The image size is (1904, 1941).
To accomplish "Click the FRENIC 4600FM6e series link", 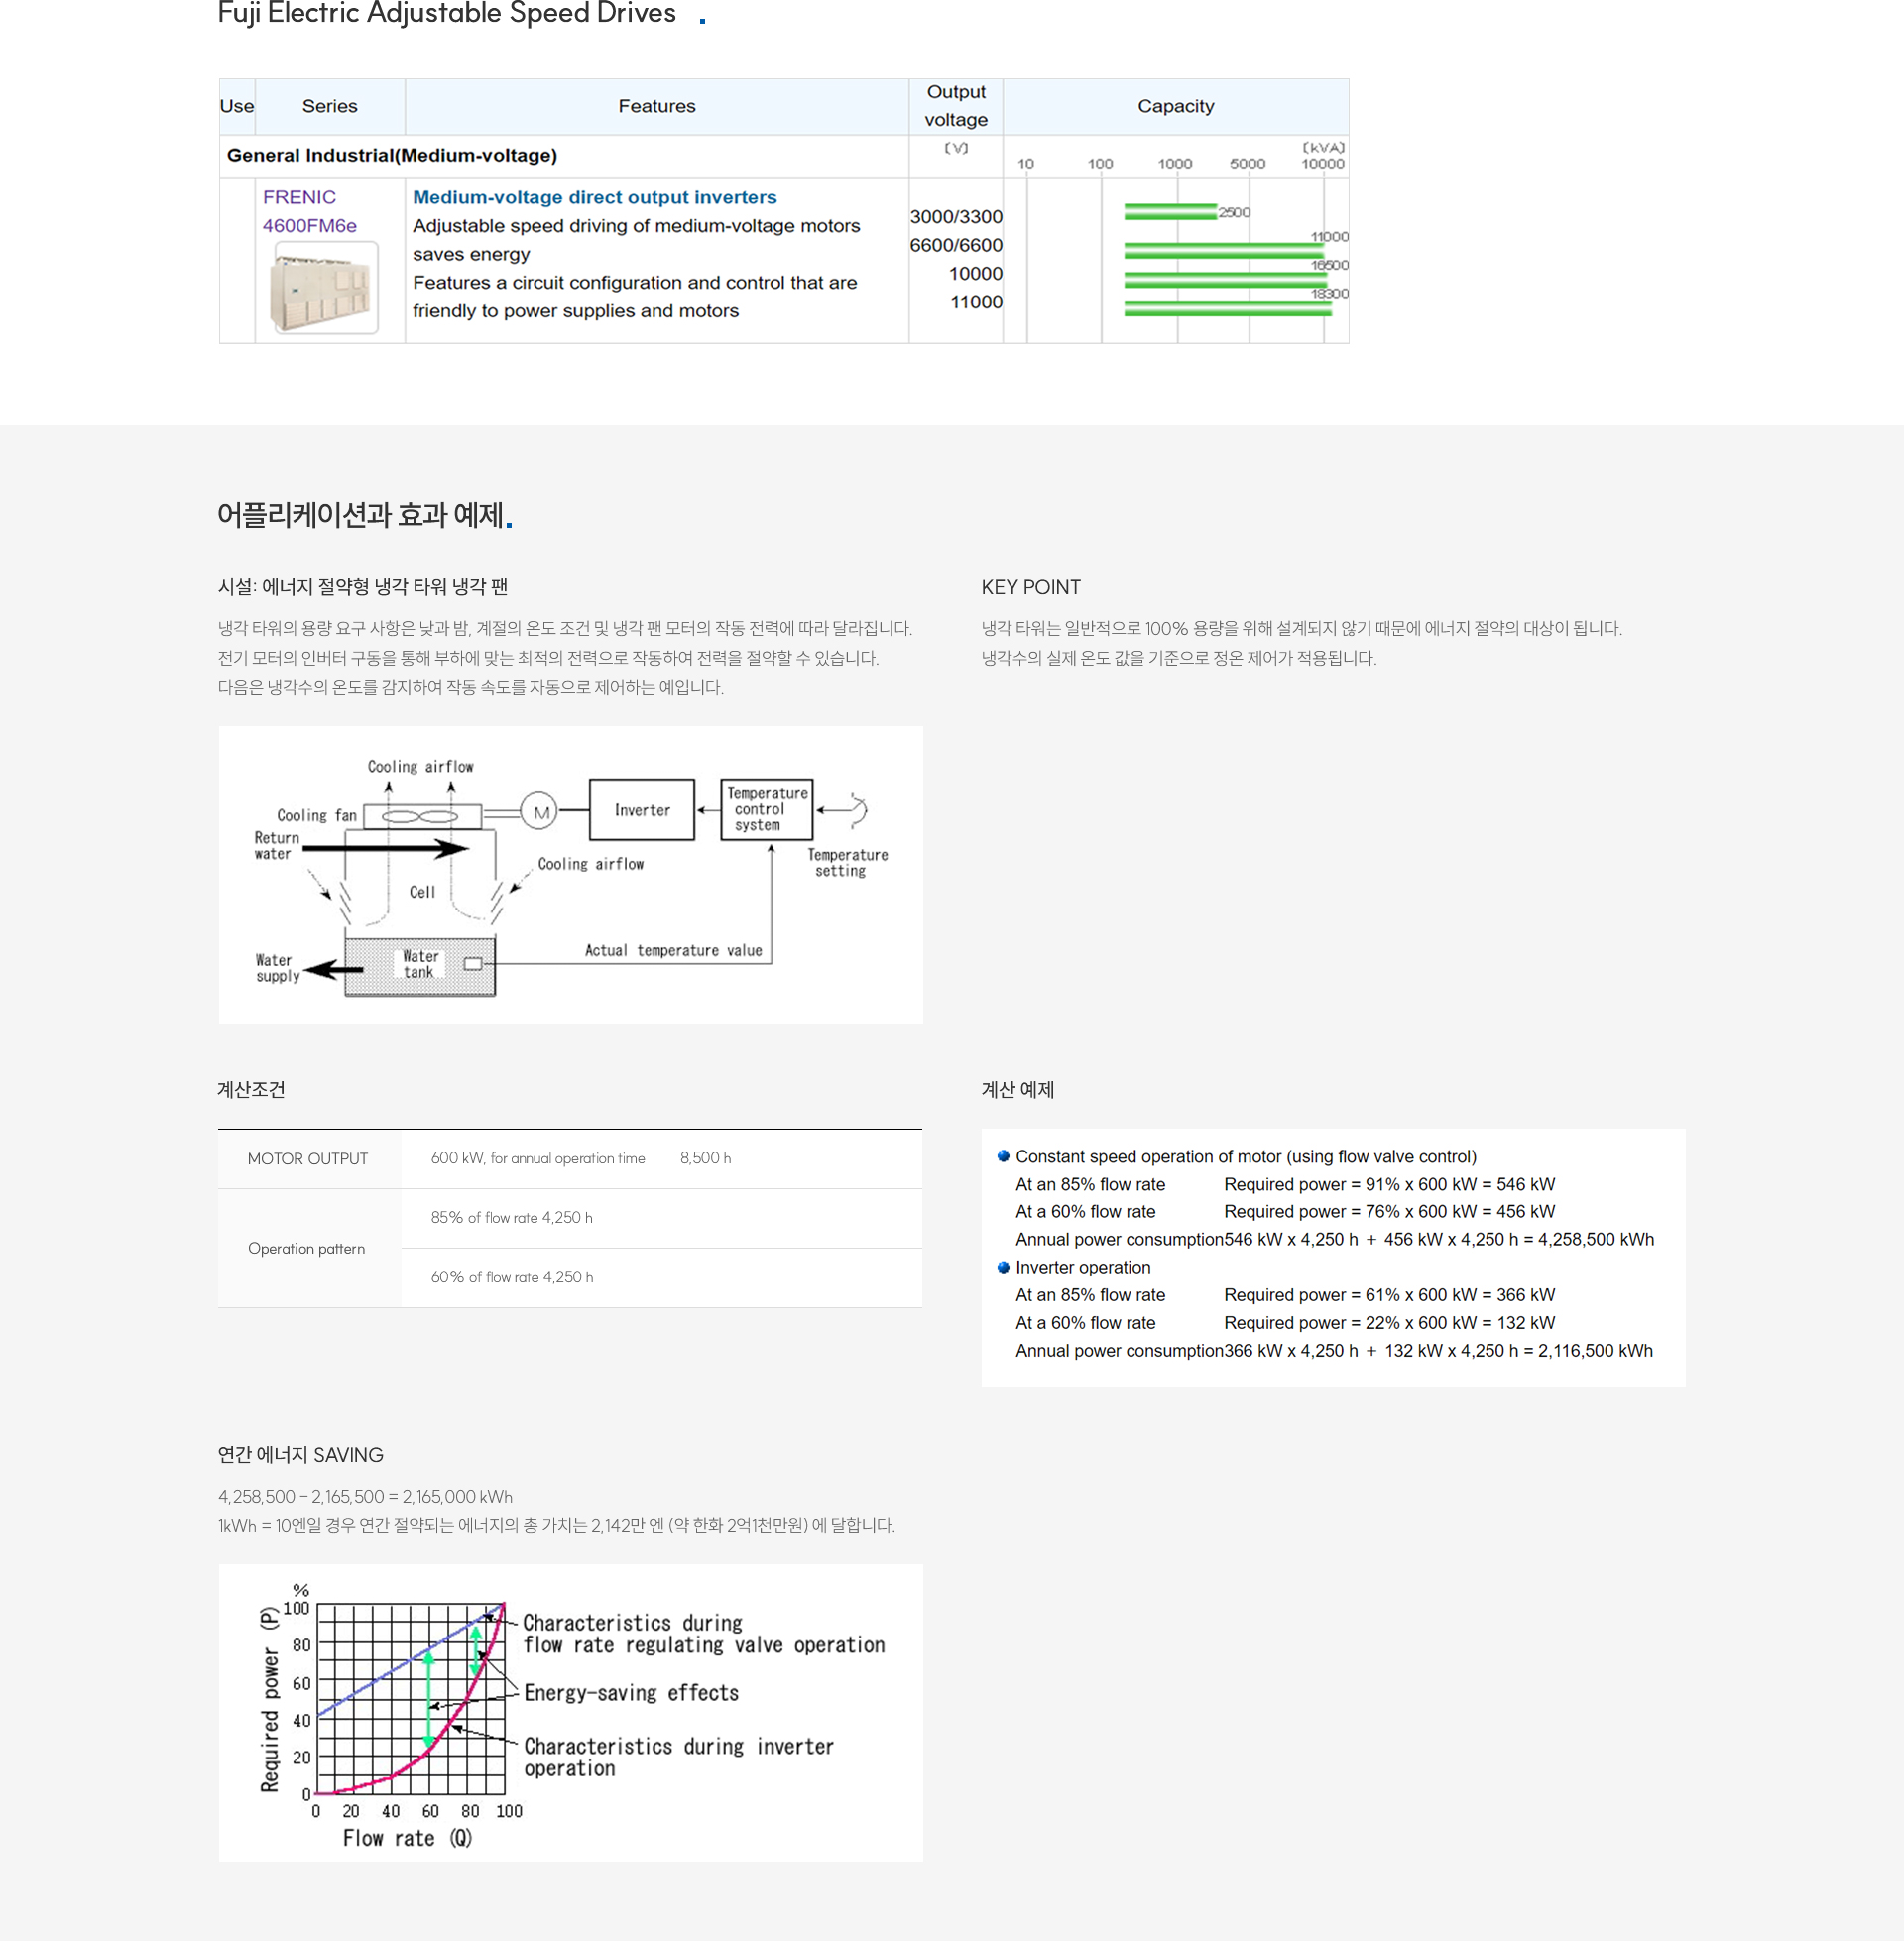I will [x=310, y=211].
